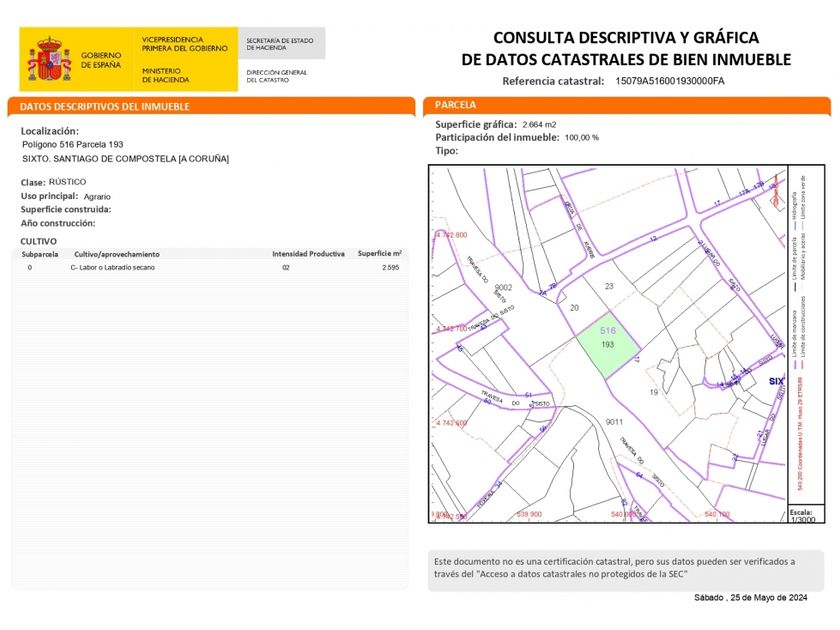This screenshot has width=840, height=630.
Task: Select the text "Polígono 516 Parcela 193"
Action: point(72,145)
